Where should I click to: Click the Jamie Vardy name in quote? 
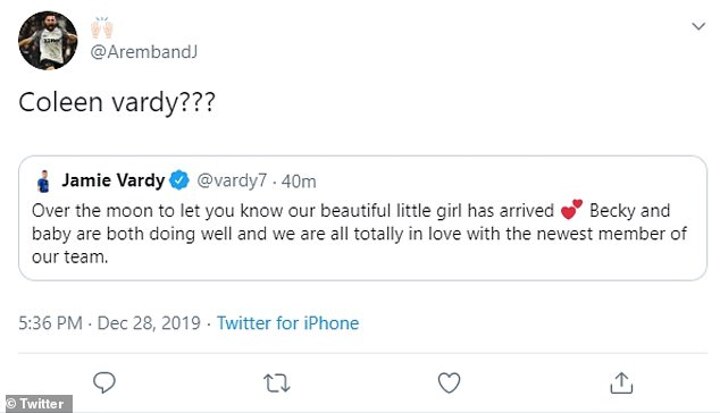(x=114, y=181)
